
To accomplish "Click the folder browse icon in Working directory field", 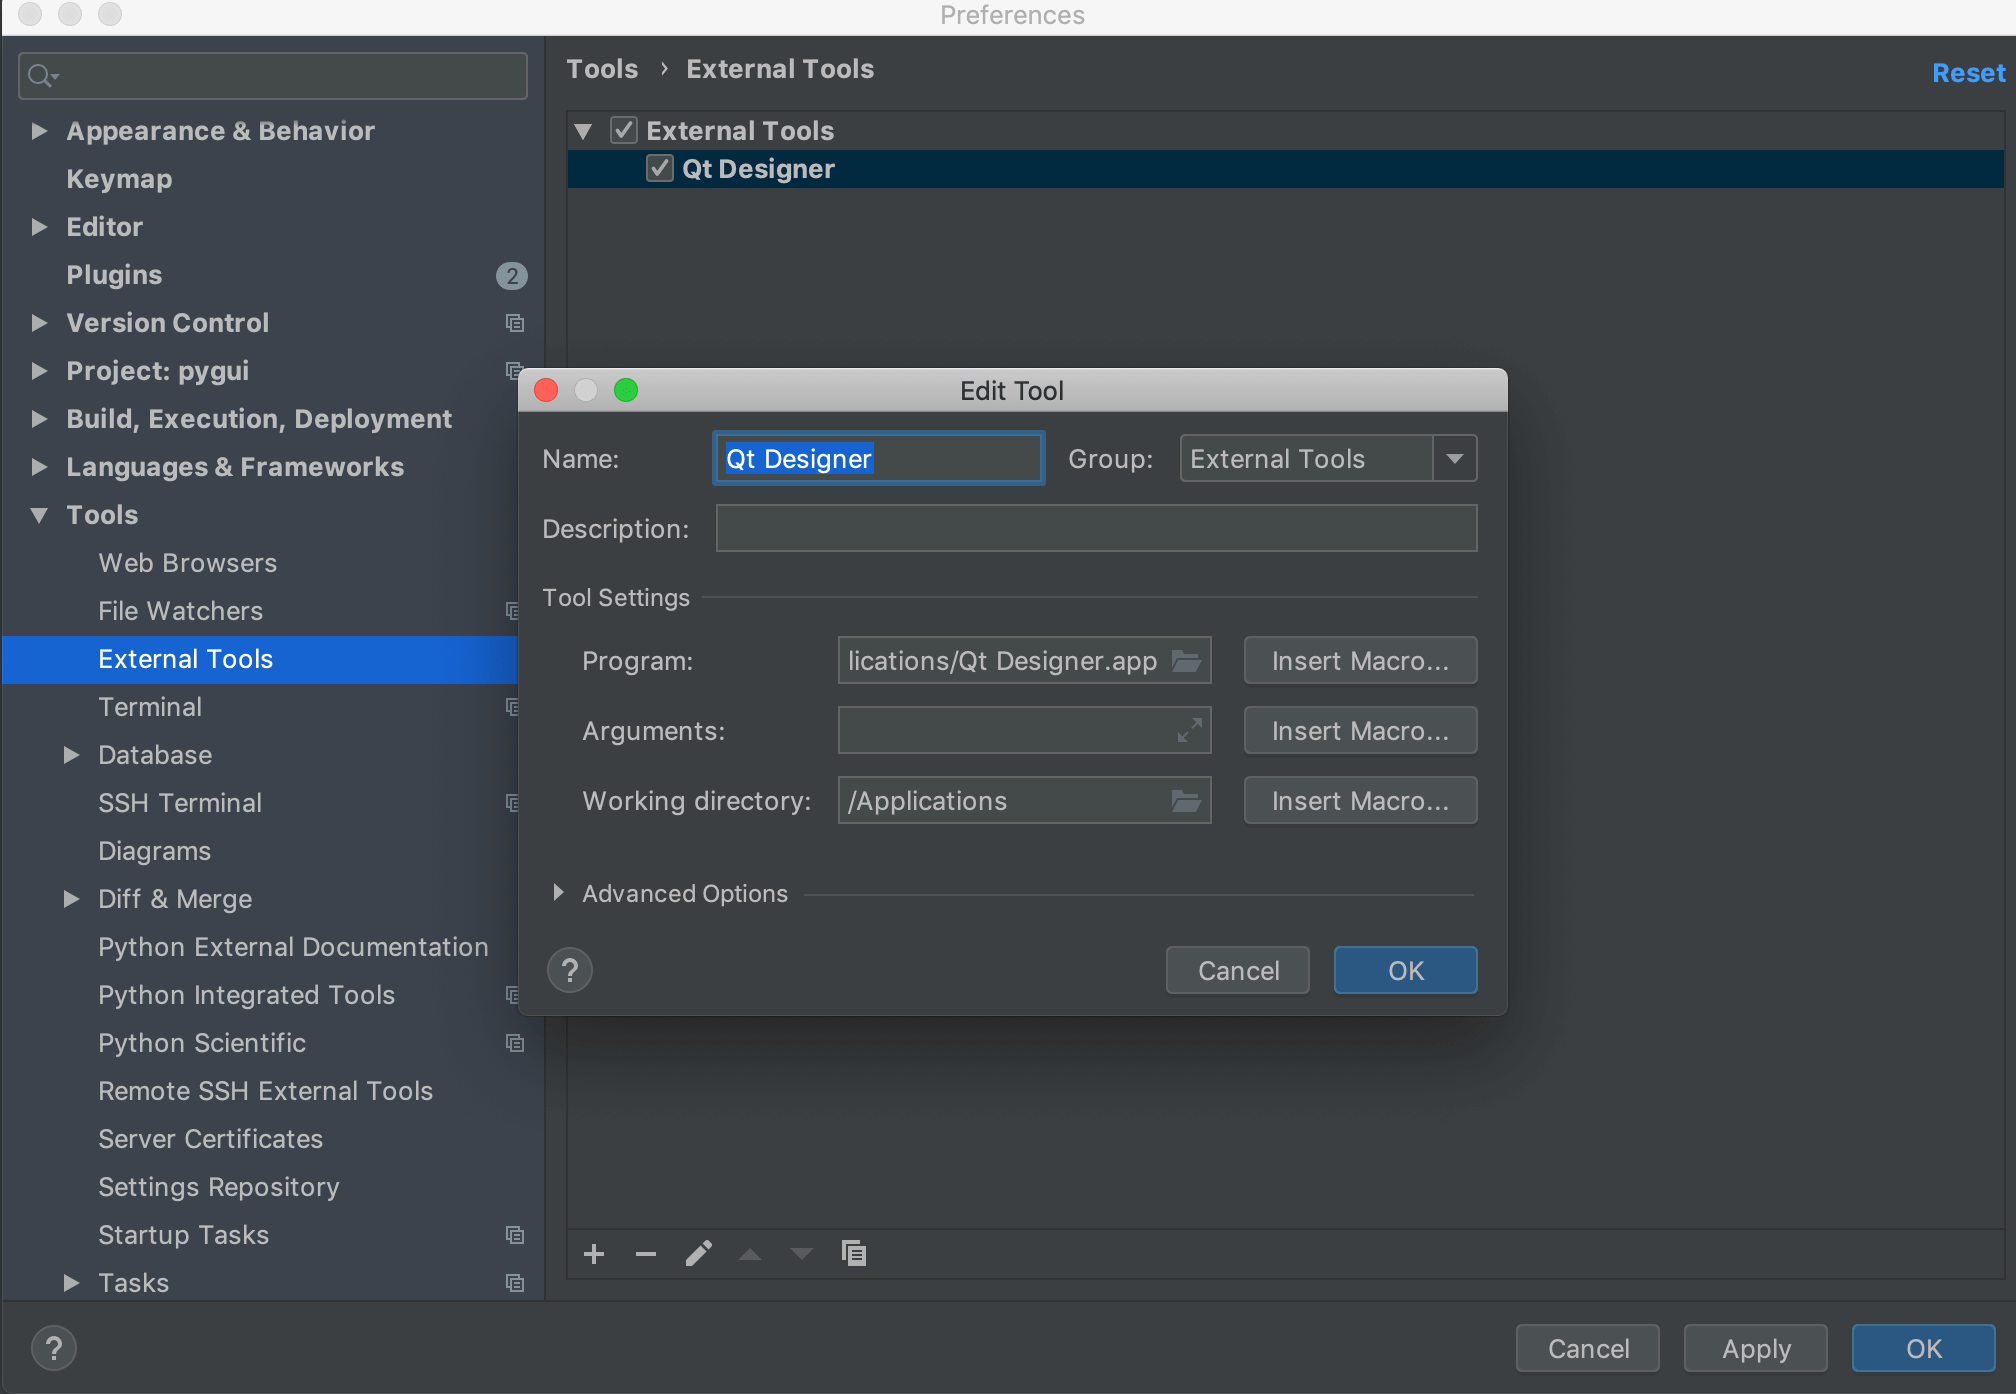I will coord(1186,801).
